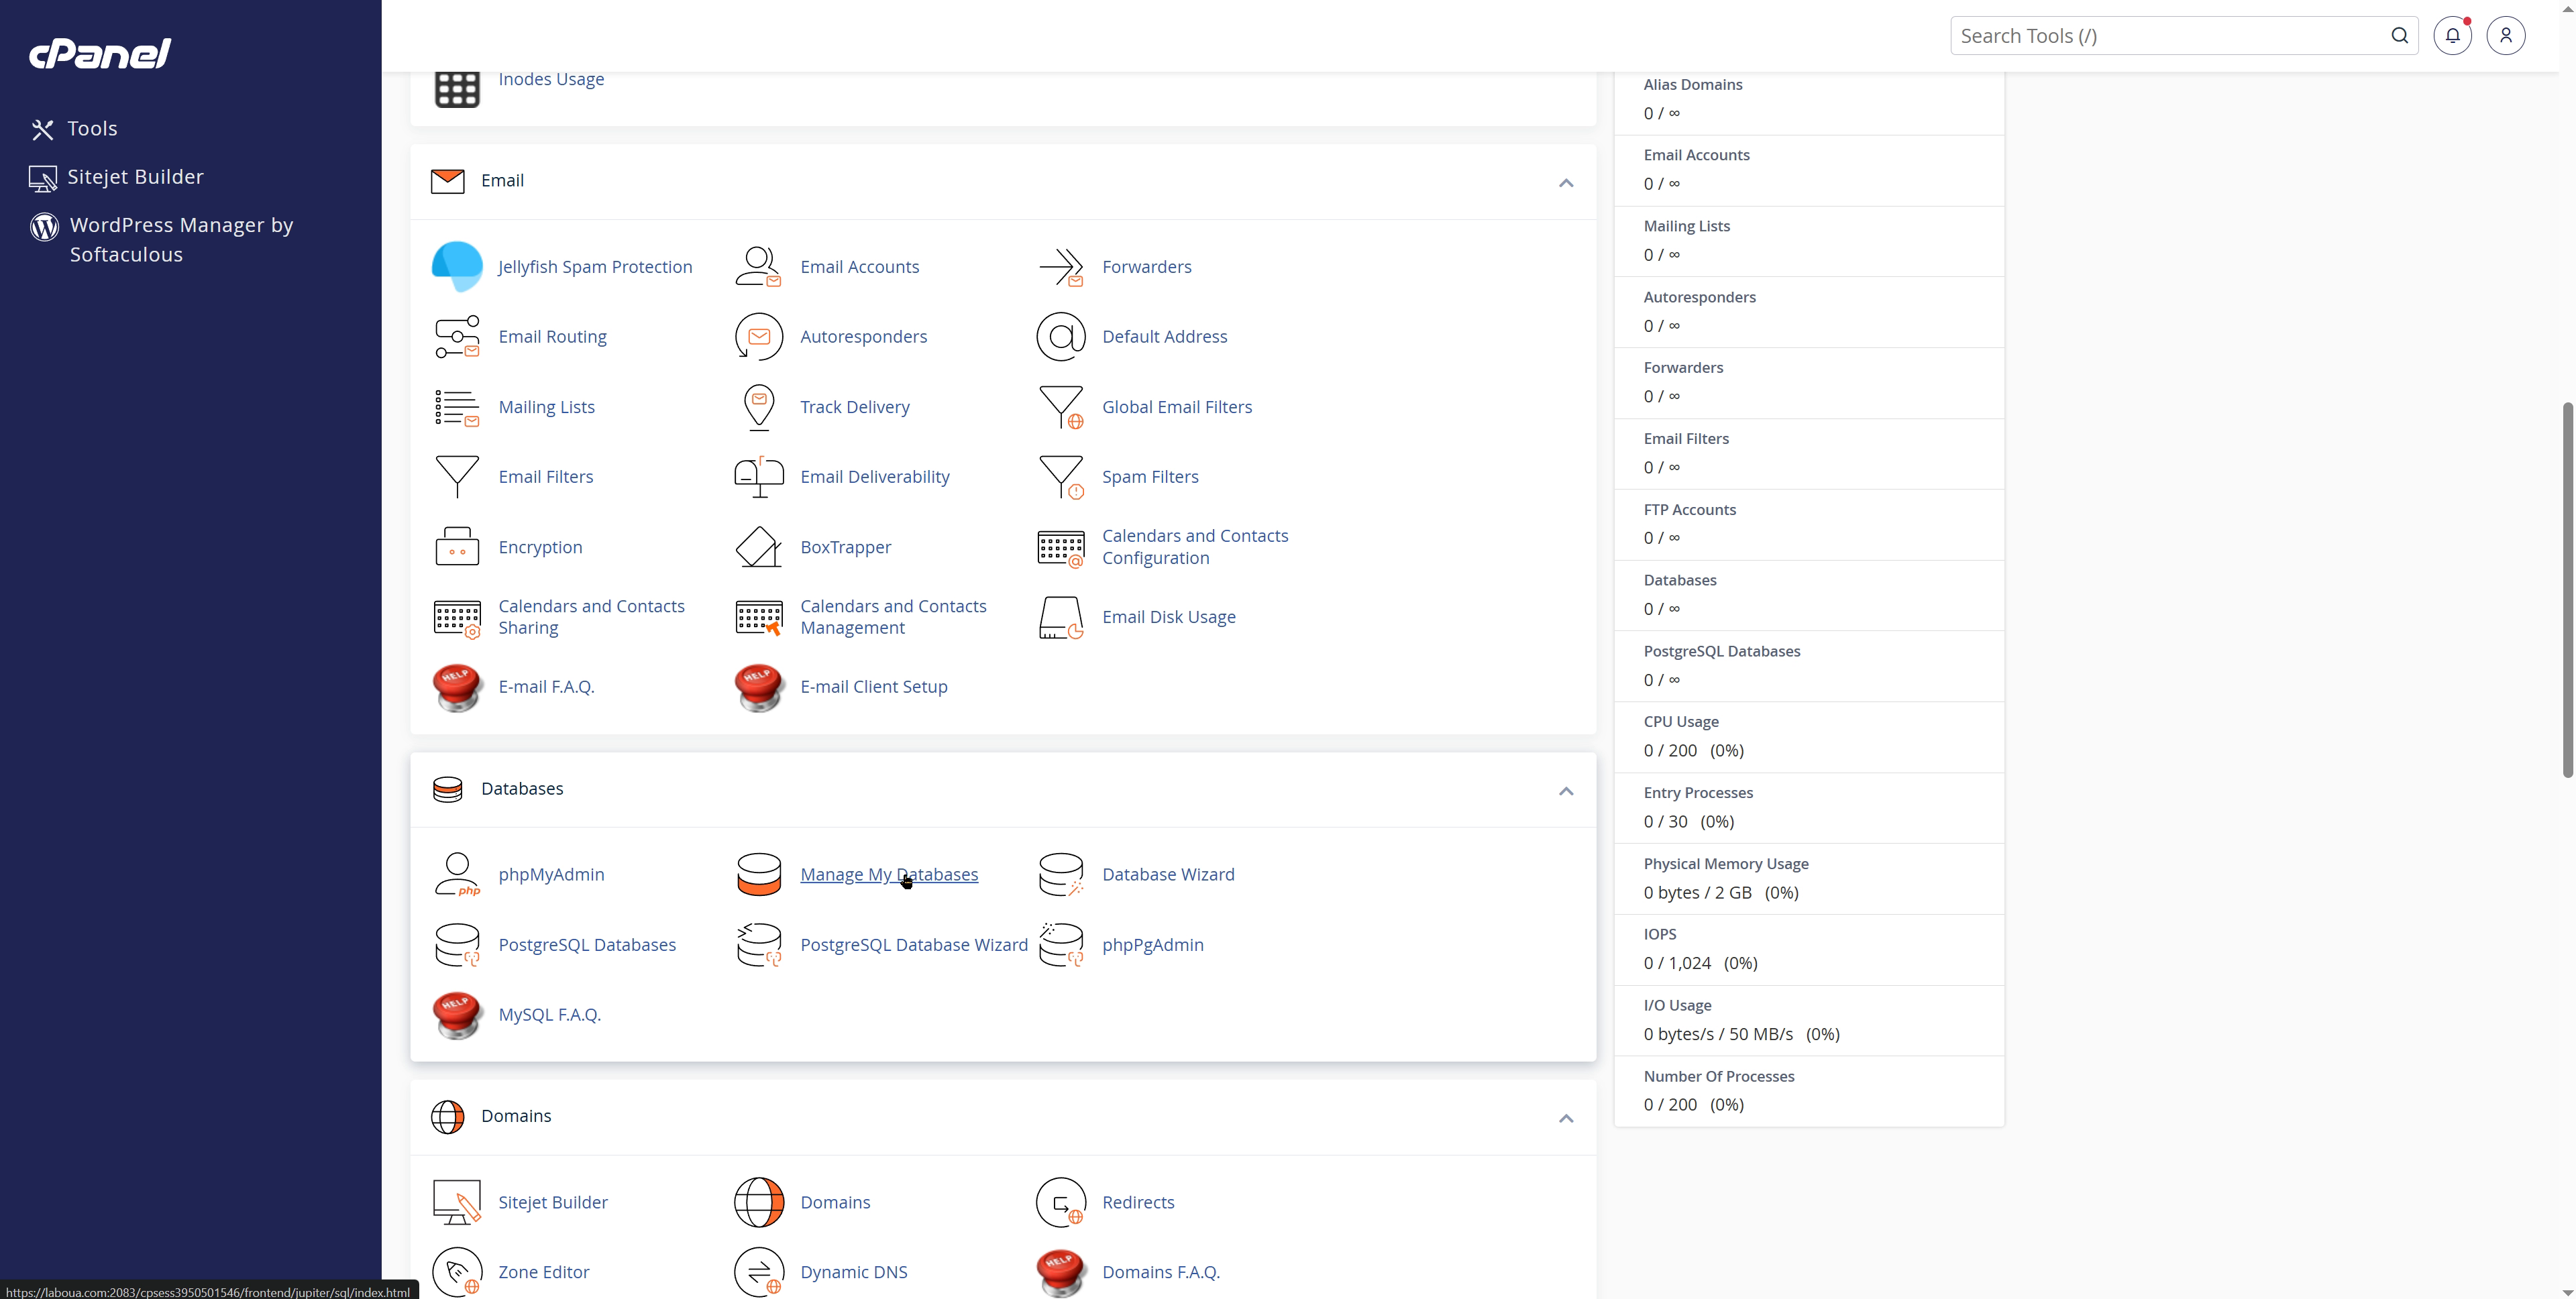The image size is (2576, 1299).
Task: Open the notifications bell icon
Action: (2452, 36)
